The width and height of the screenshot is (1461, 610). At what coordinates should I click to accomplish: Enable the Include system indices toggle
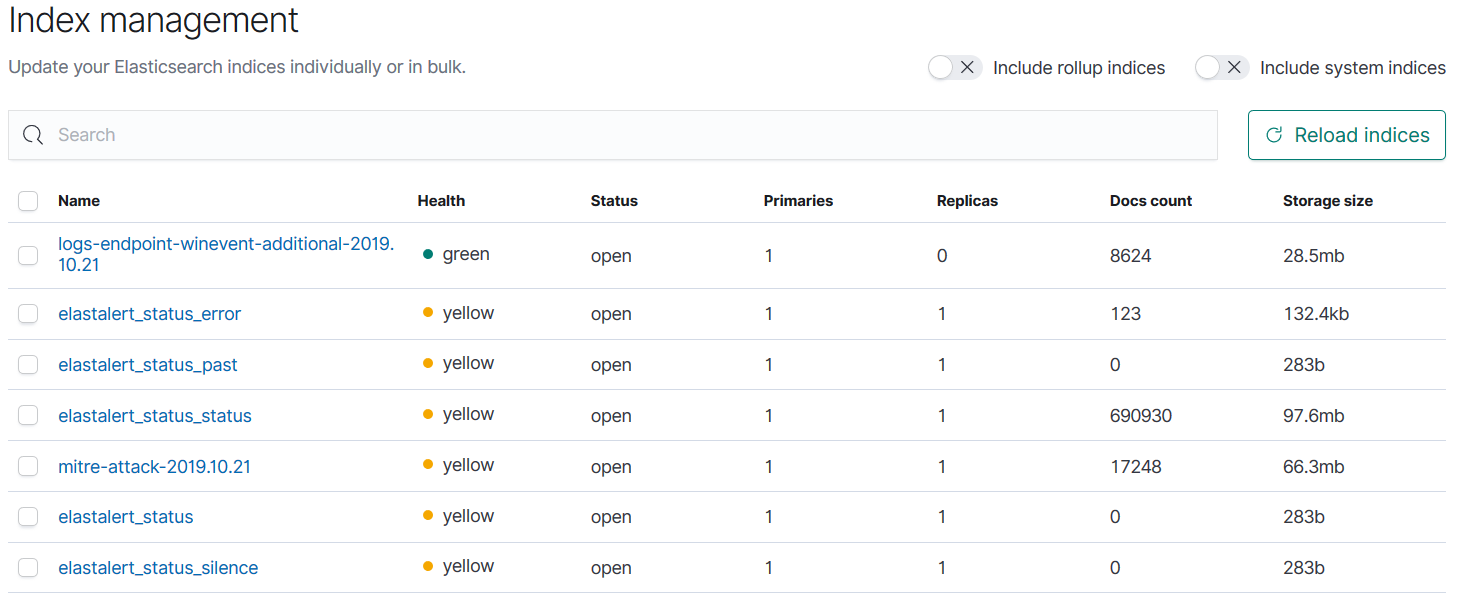coord(1221,66)
